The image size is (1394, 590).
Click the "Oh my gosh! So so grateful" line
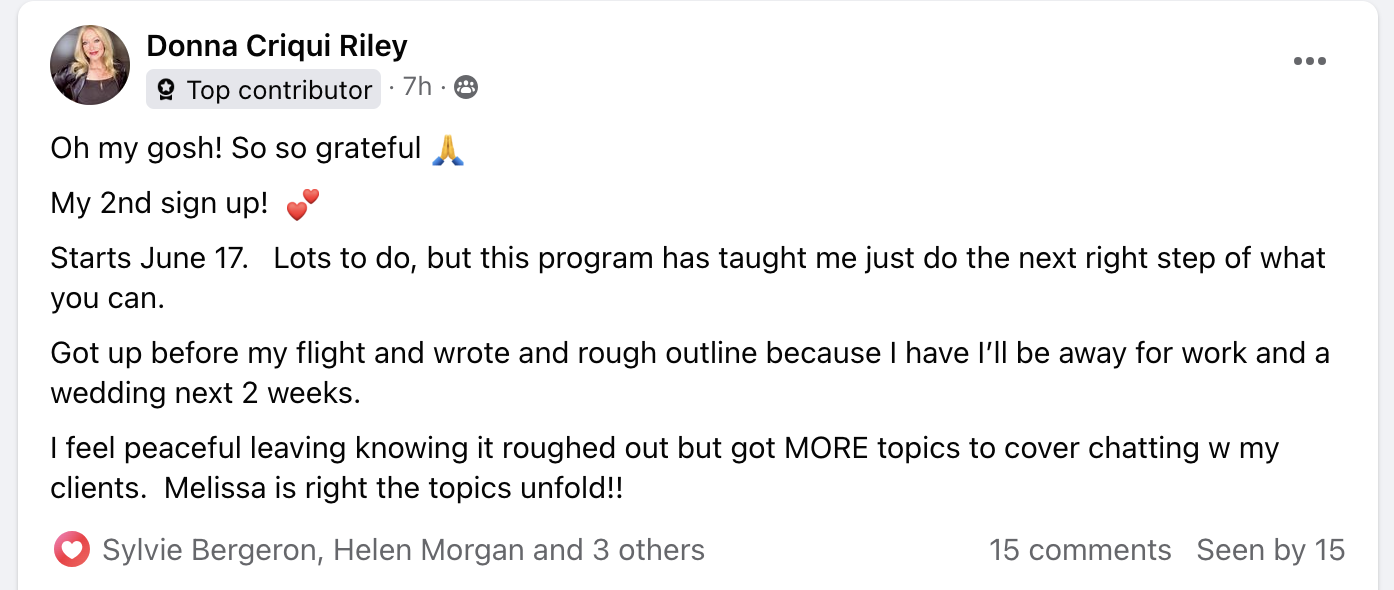pyautogui.click(x=236, y=149)
